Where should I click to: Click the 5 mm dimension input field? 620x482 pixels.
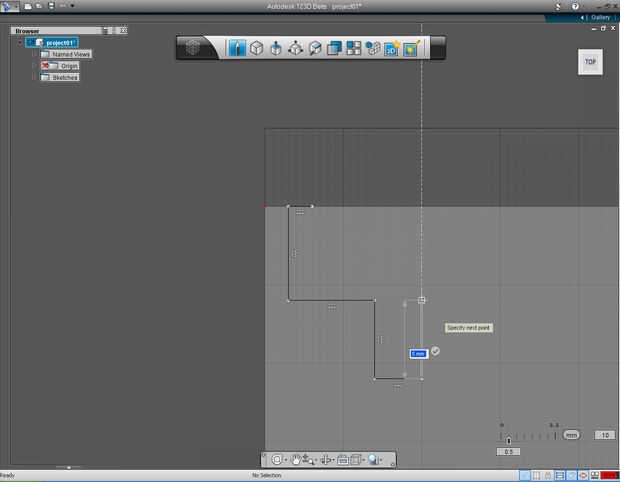pos(419,353)
